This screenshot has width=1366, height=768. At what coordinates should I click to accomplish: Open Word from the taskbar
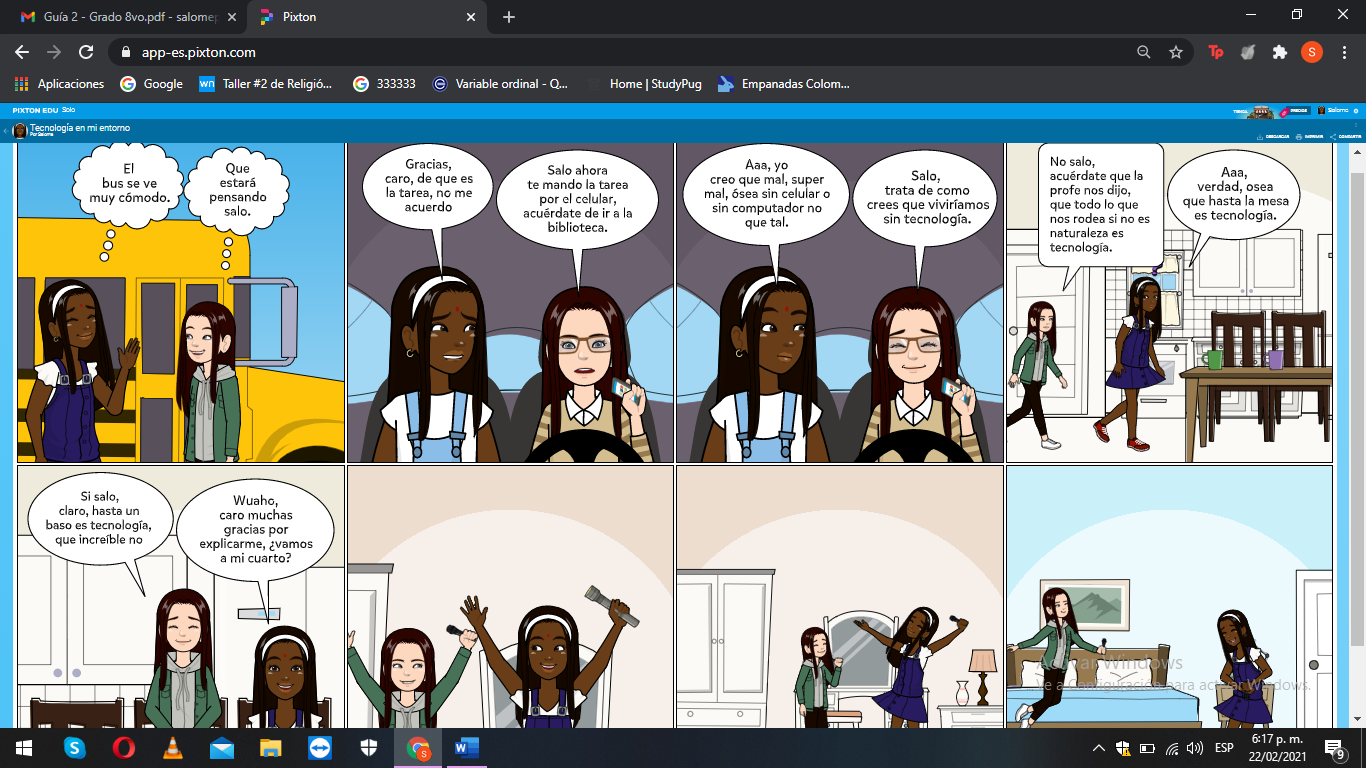466,748
